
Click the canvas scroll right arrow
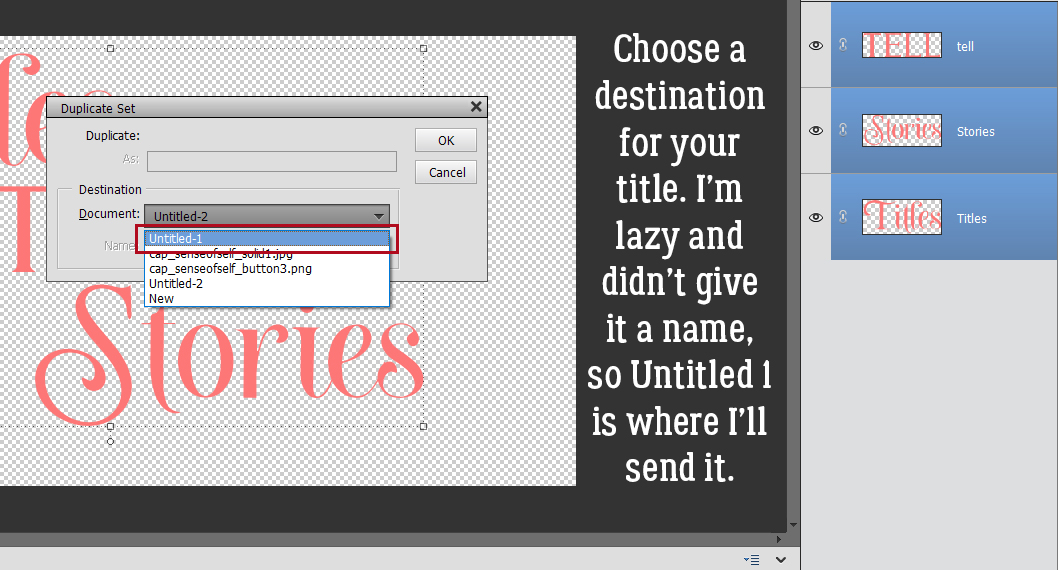click(779, 539)
